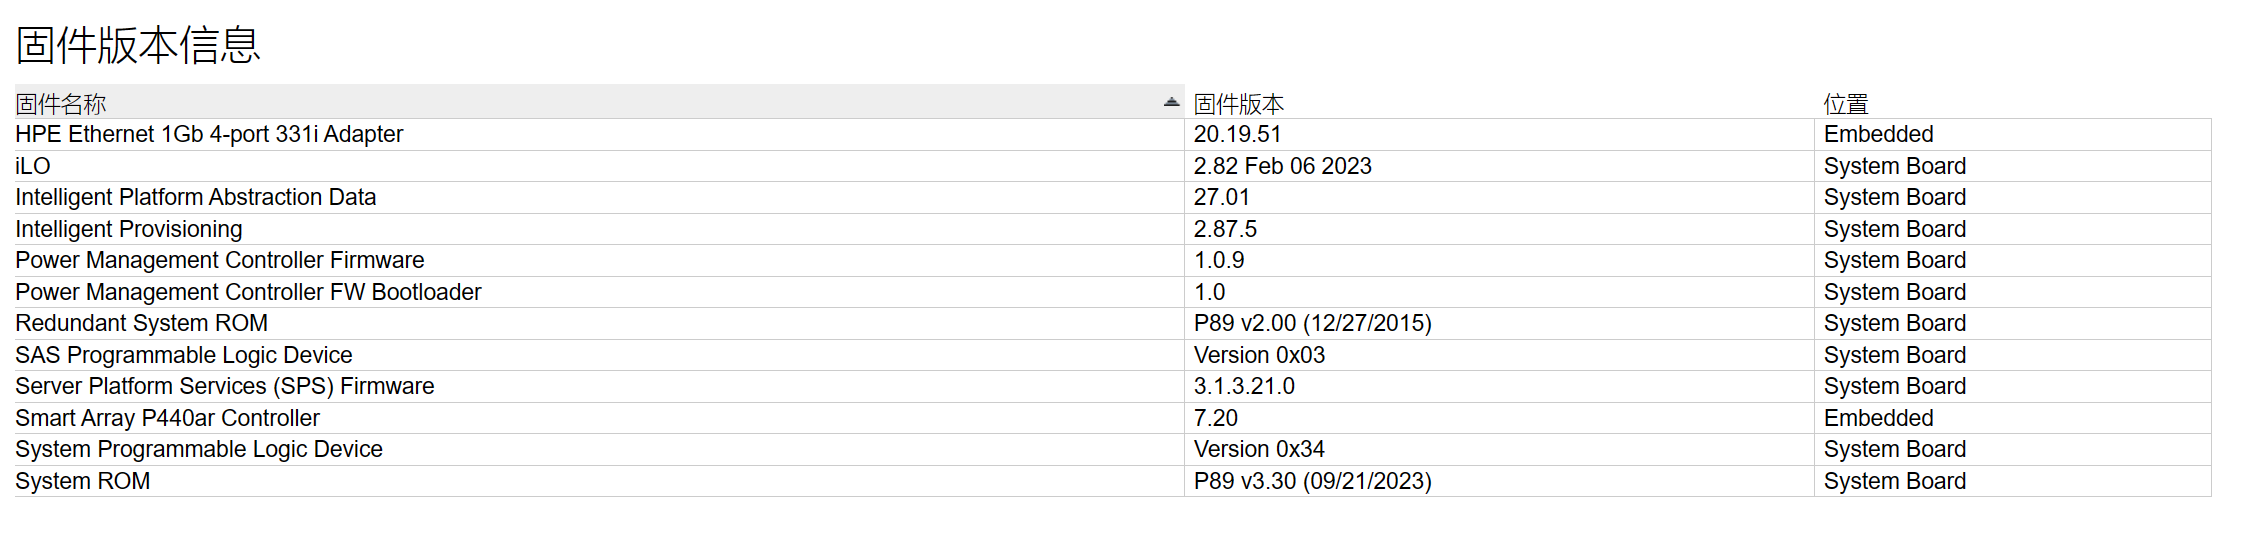Click the Smart Array P440ar Controller entry
Screen dimensions: 2243x546
tap(168, 418)
